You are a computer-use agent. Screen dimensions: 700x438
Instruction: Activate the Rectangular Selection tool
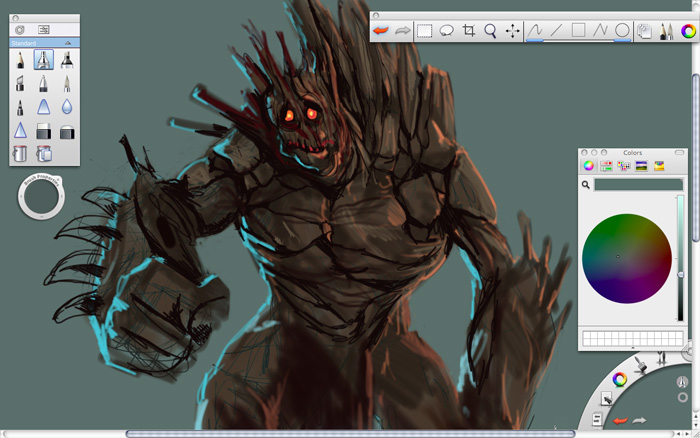click(425, 31)
